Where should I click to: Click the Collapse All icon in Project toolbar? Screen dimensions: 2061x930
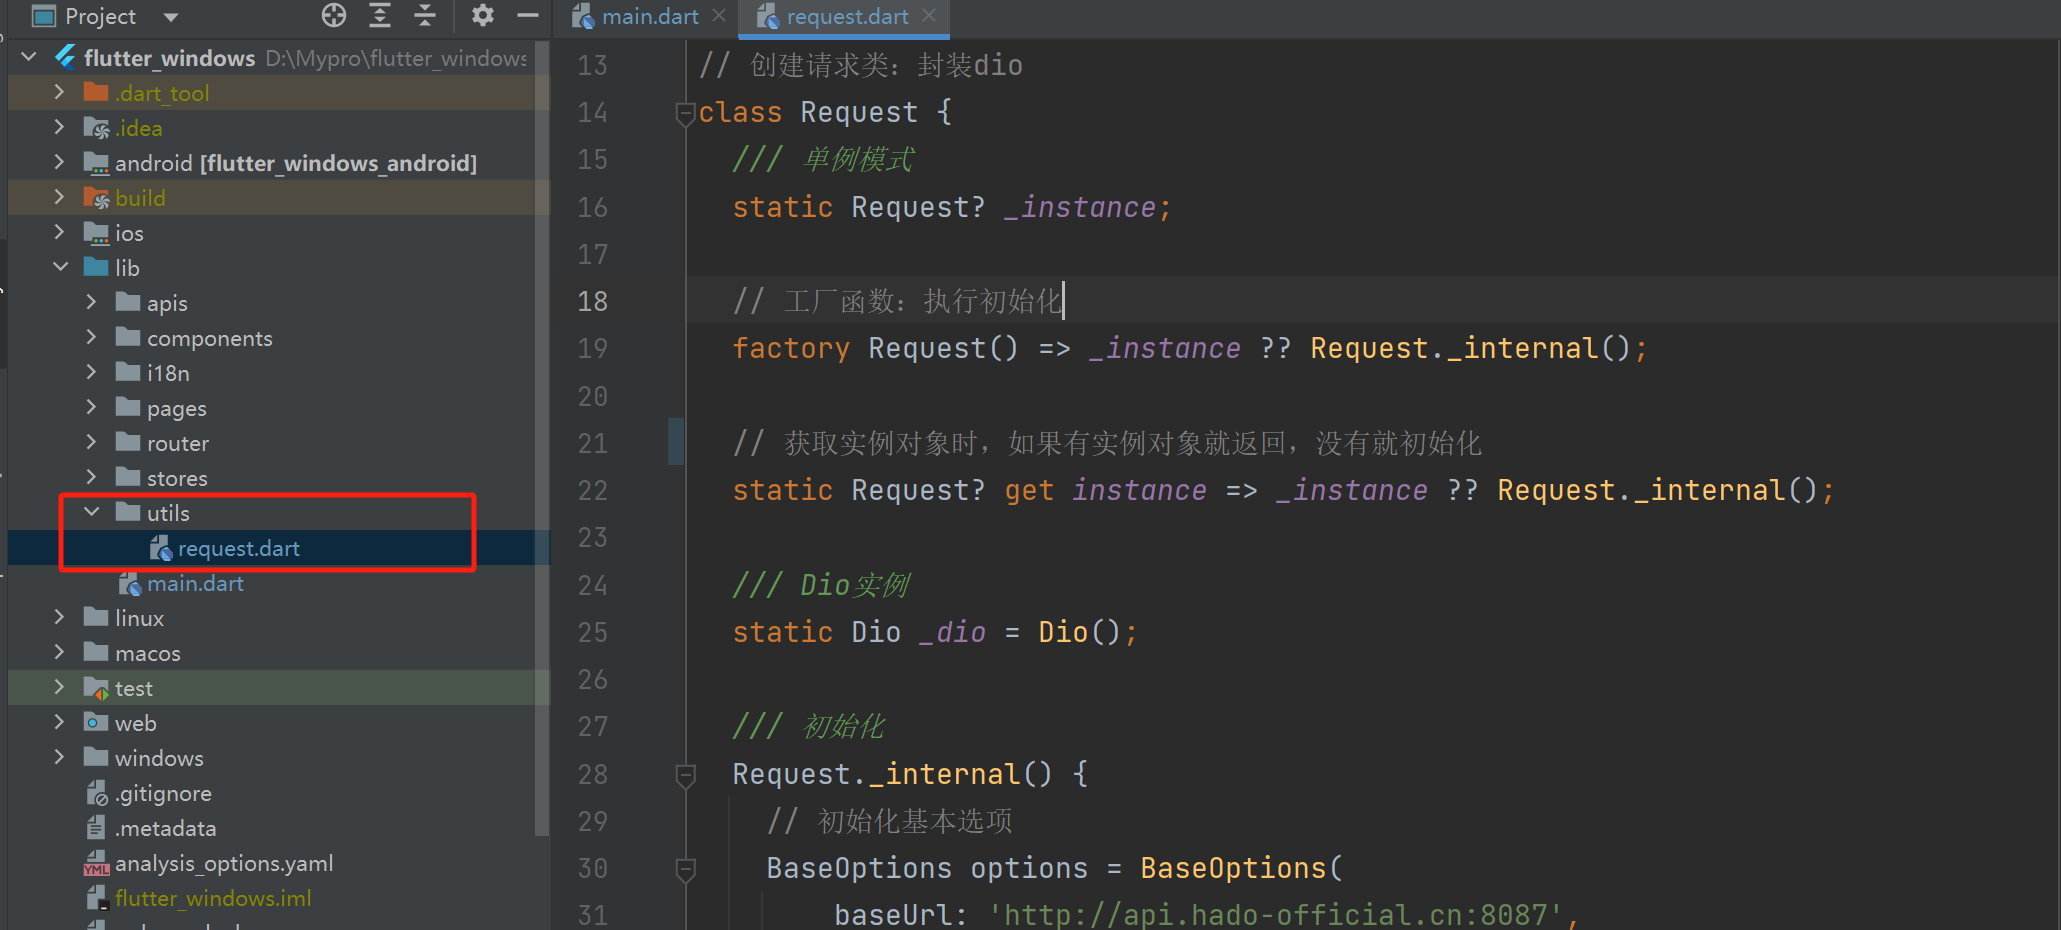(425, 16)
